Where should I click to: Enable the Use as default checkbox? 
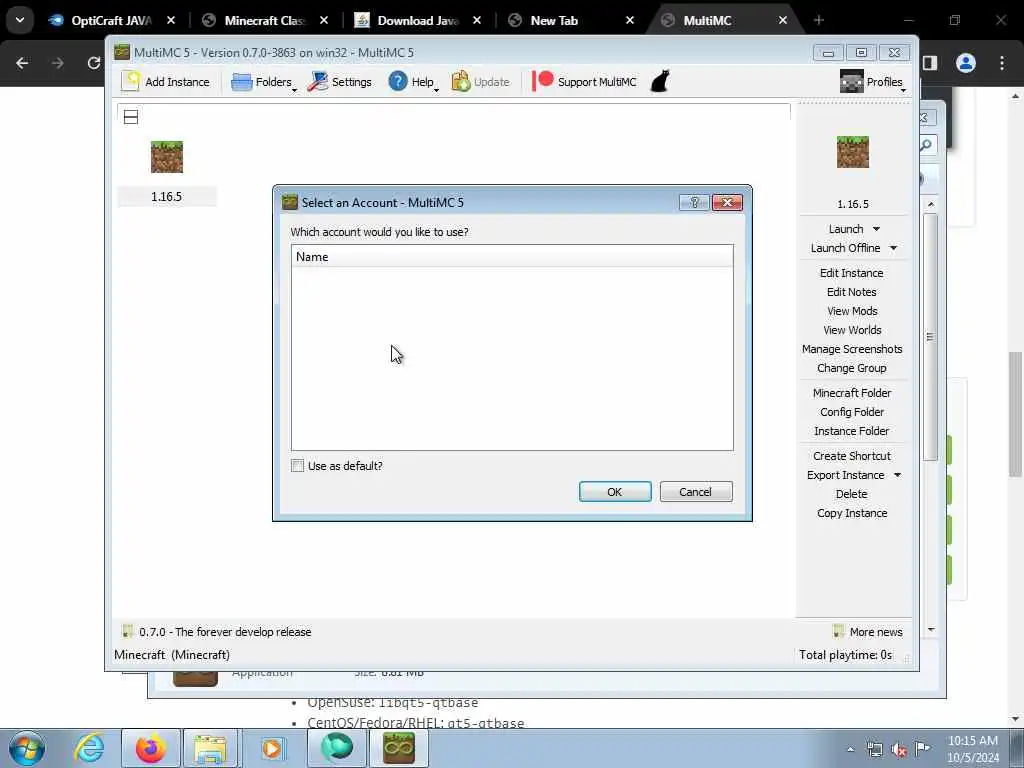pyautogui.click(x=298, y=466)
